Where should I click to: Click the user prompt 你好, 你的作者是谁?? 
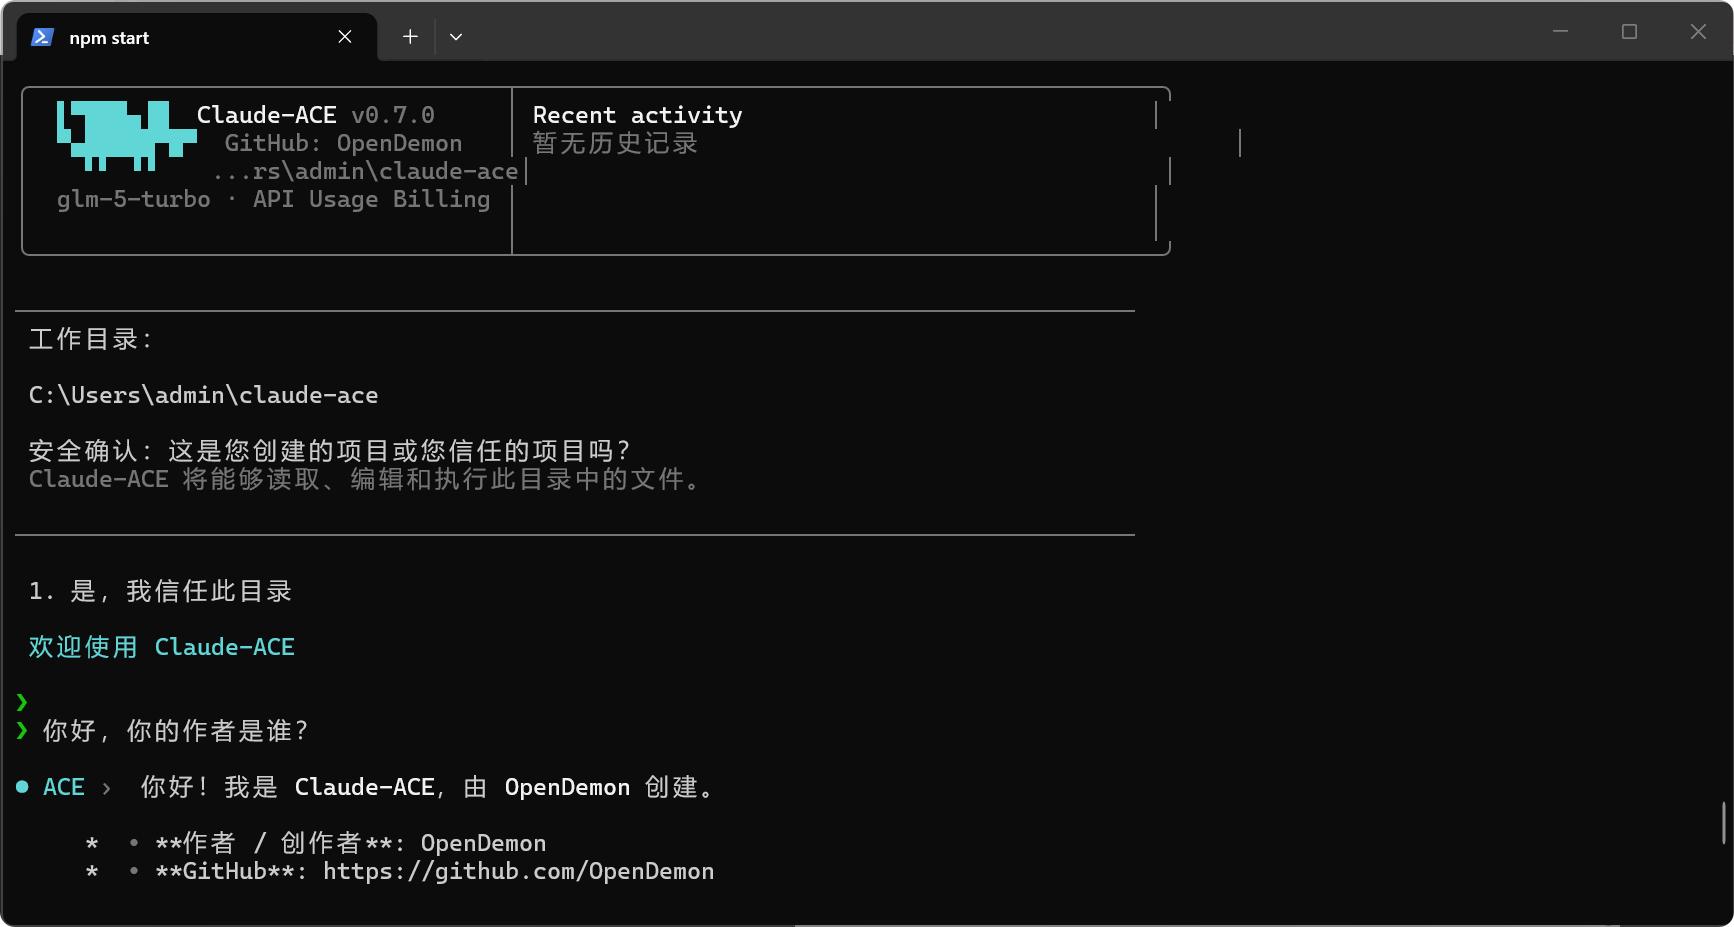click(176, 731)
